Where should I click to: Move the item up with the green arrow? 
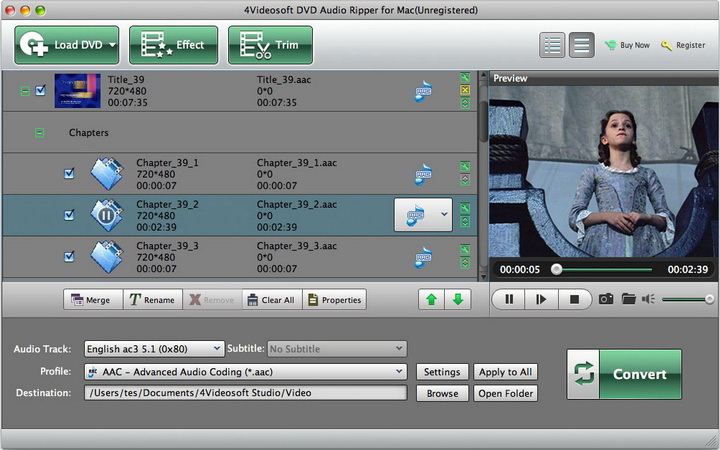431,299
